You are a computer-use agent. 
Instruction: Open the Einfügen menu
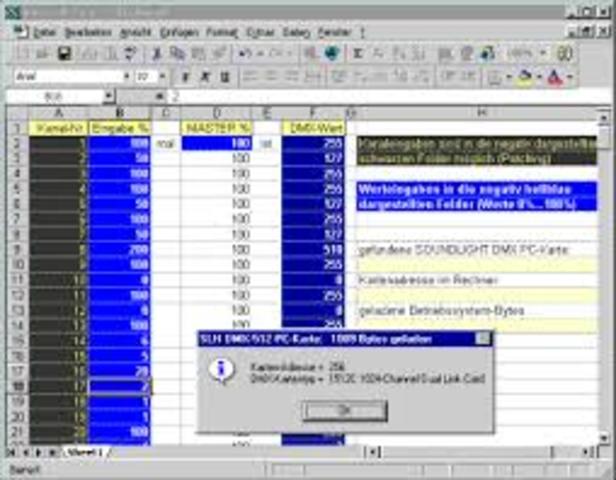[179, 32]
